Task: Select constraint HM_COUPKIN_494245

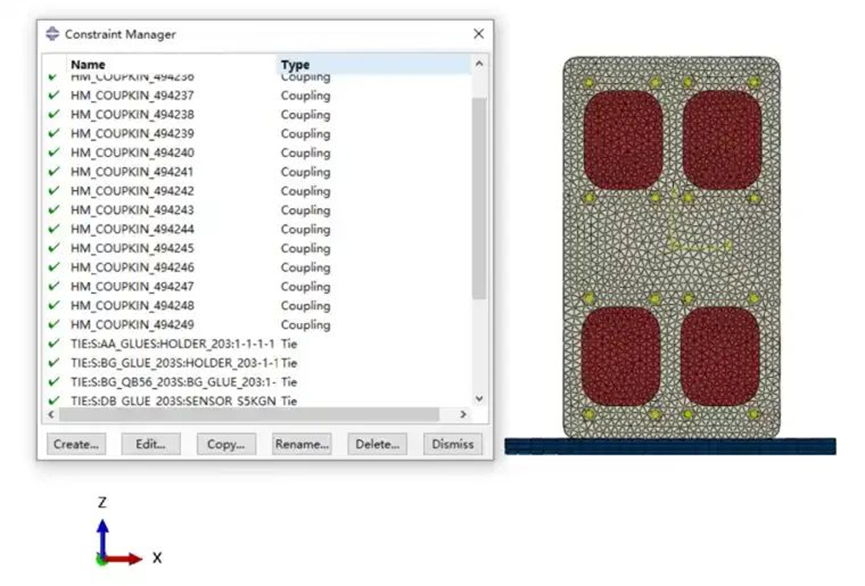Action: click(132, 248)
